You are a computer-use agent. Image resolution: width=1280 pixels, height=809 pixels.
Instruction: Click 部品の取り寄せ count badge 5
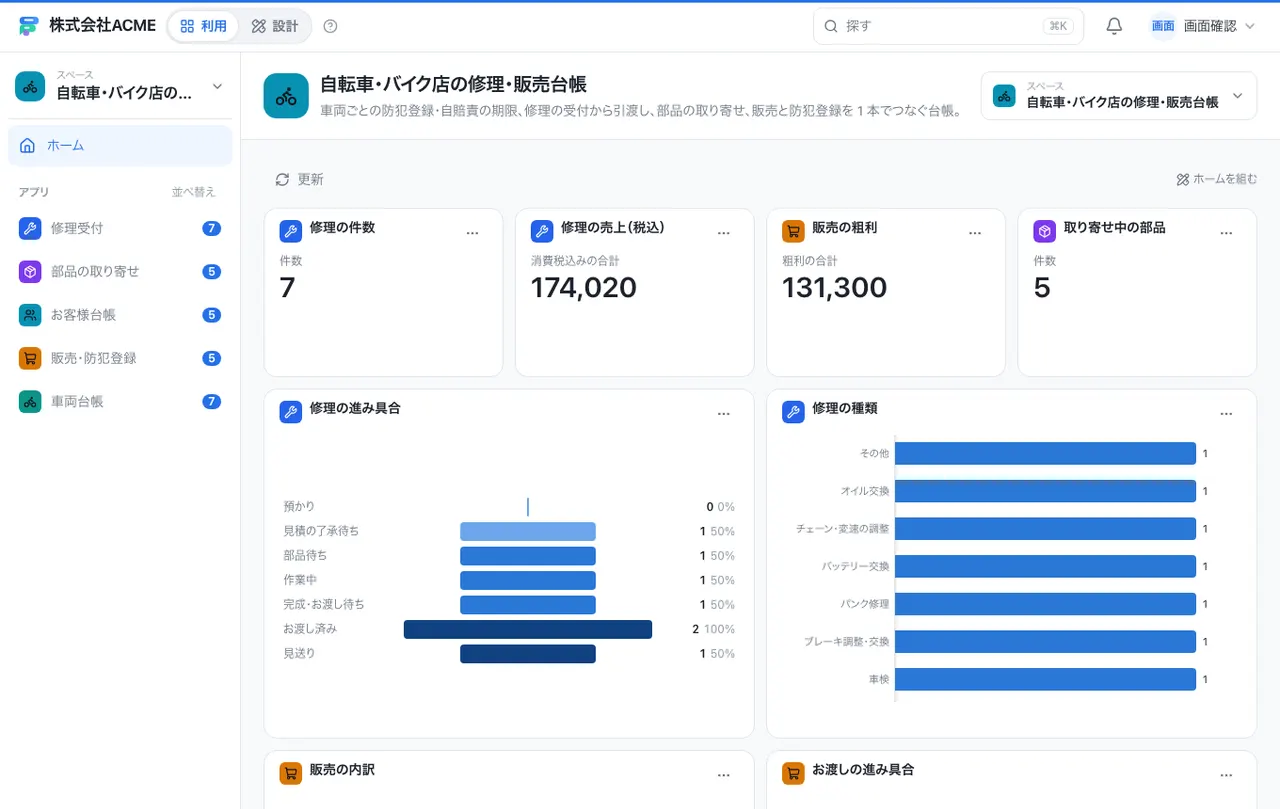click(211, 272)
